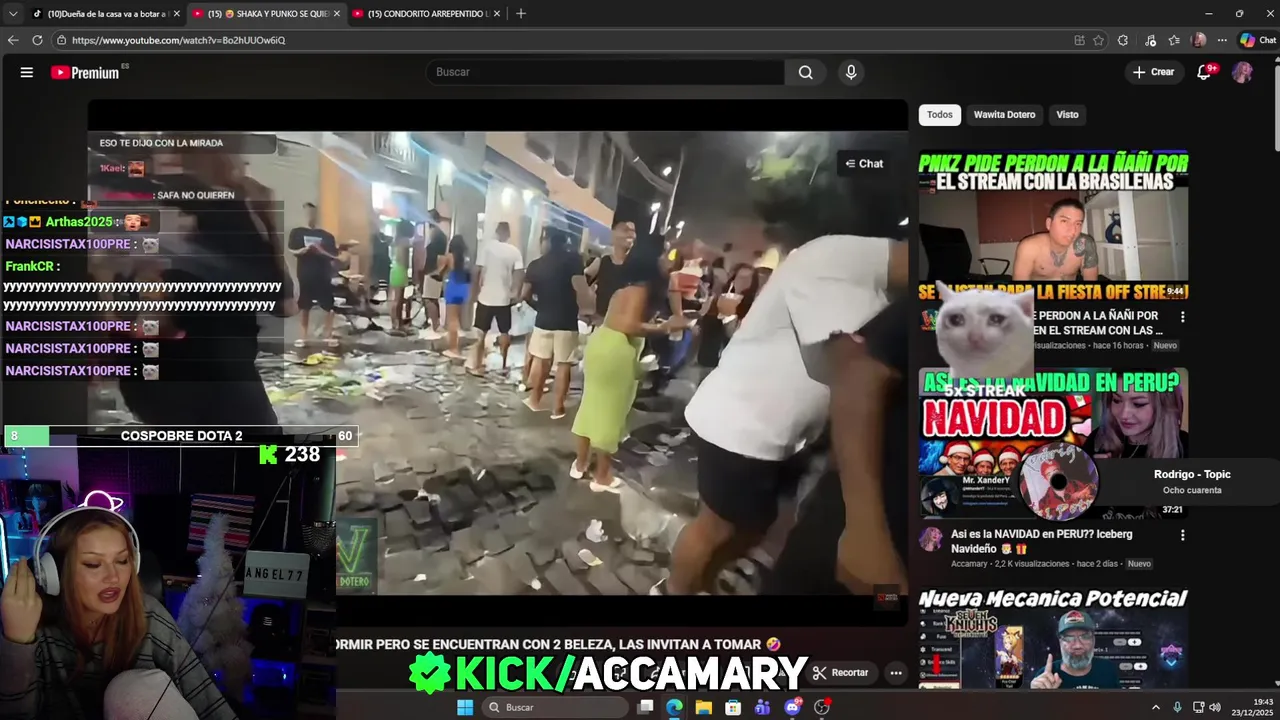Switch to the SHAKA Y PUNKO tab
This screenshot has width=1280, height=720.
267,13
